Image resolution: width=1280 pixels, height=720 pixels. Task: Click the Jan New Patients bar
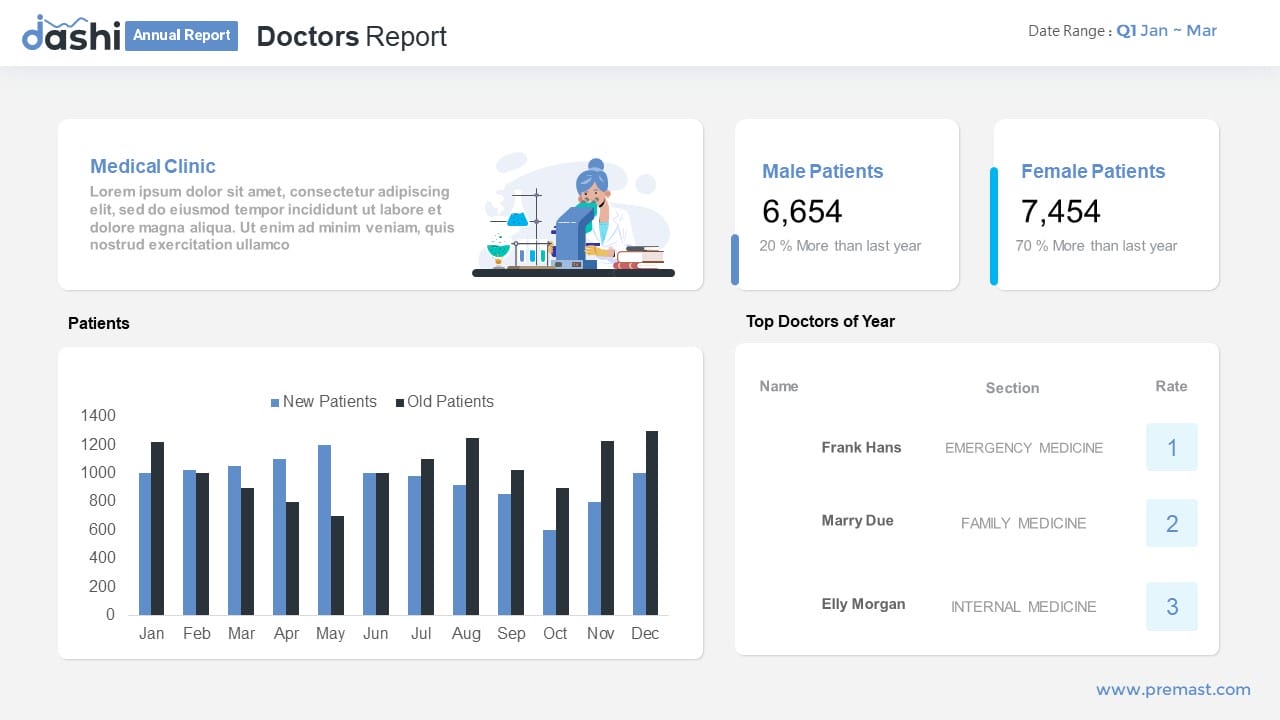(x=145, y=543)
